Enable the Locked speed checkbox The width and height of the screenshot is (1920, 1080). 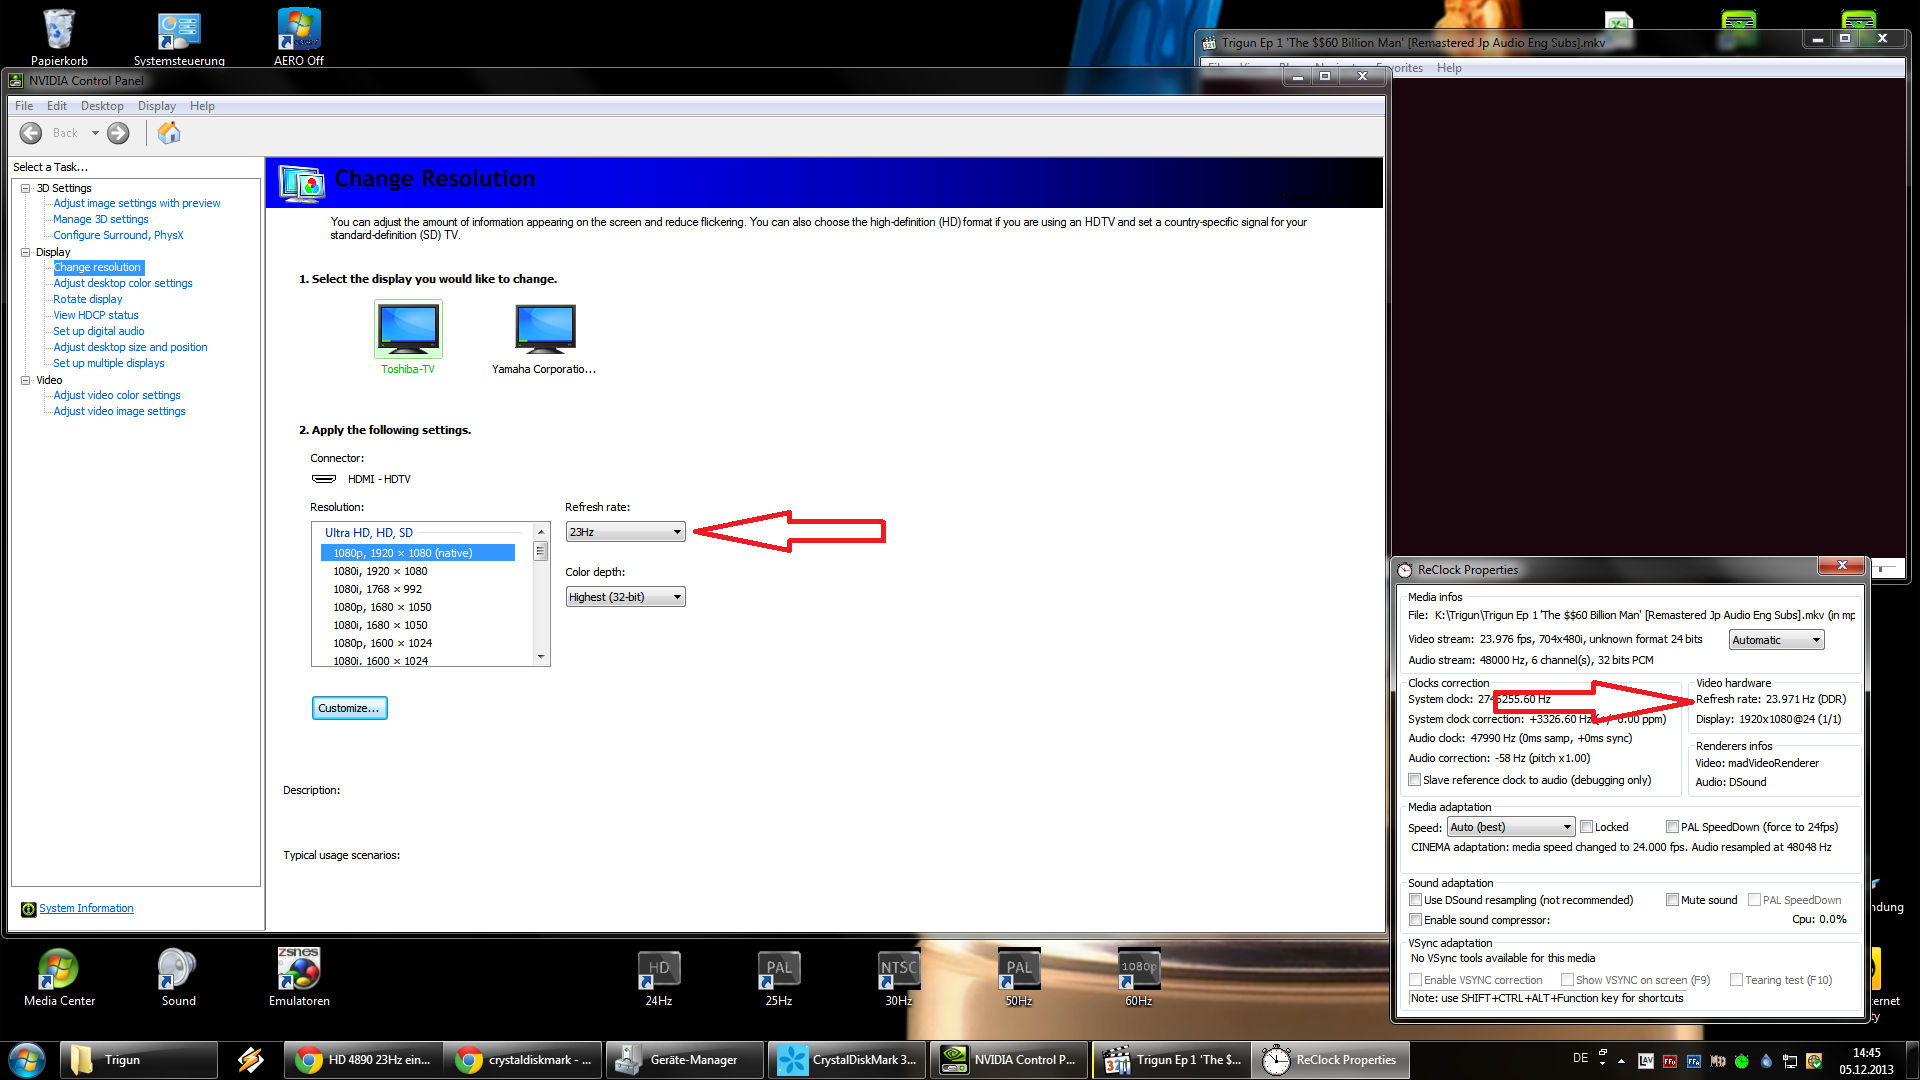(1586, 827)
